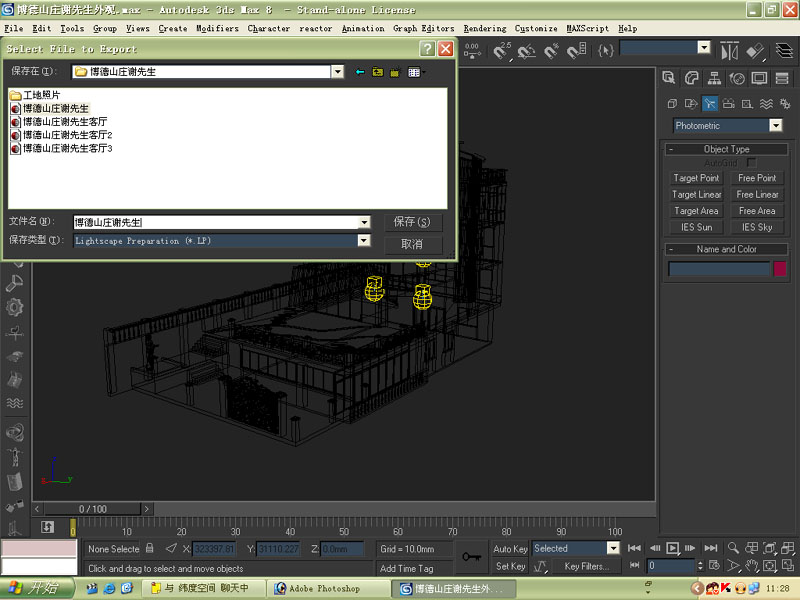Click the X coordinate field
The height and width of the screenshot is (600, 800).
point(214,549)
